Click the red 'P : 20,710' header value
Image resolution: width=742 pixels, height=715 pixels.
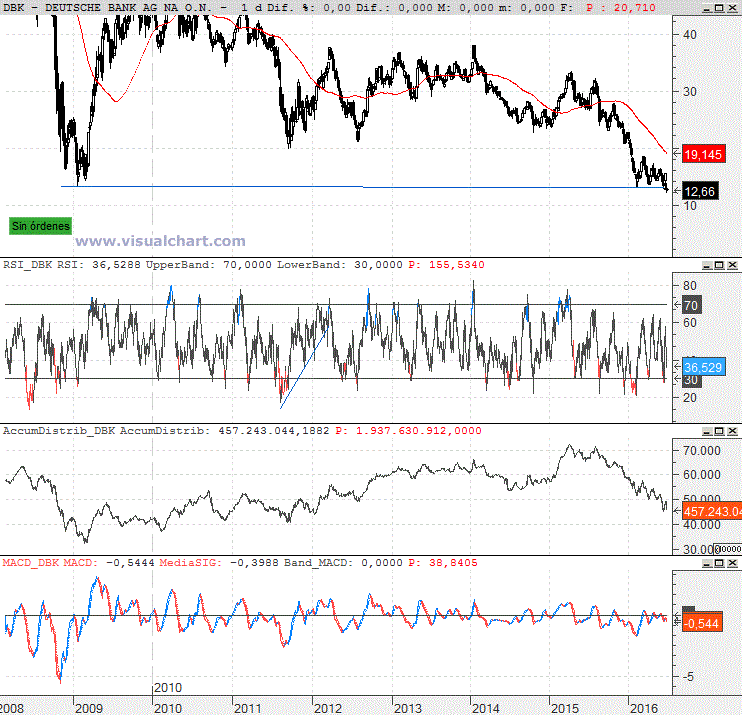pos(621,8)
